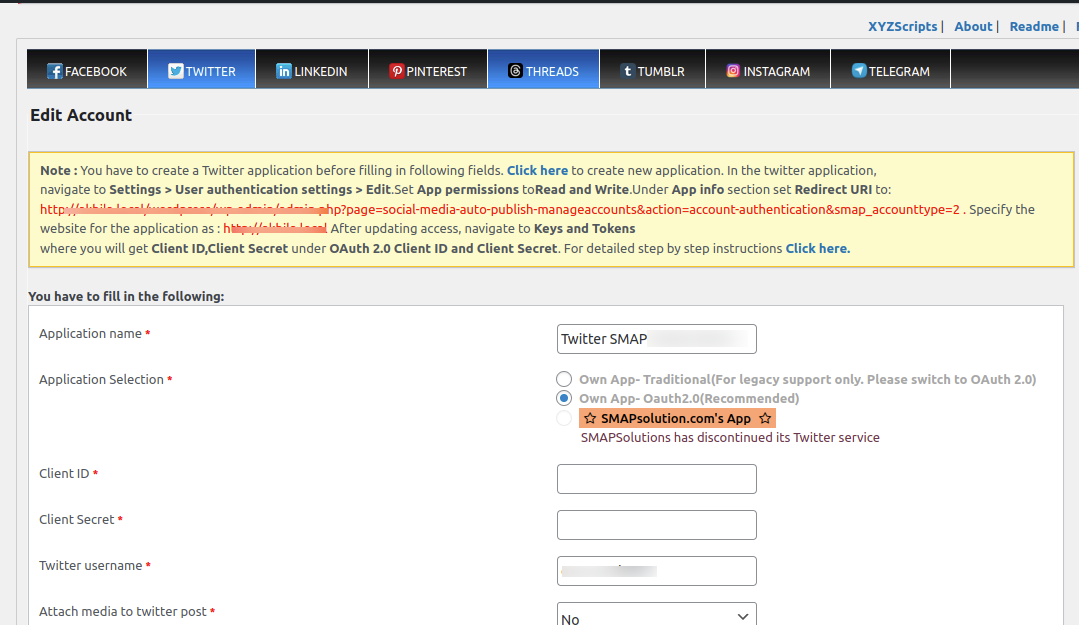Open the Telegram tab
Screen dimensions: 1079x625
pos(890,70)
